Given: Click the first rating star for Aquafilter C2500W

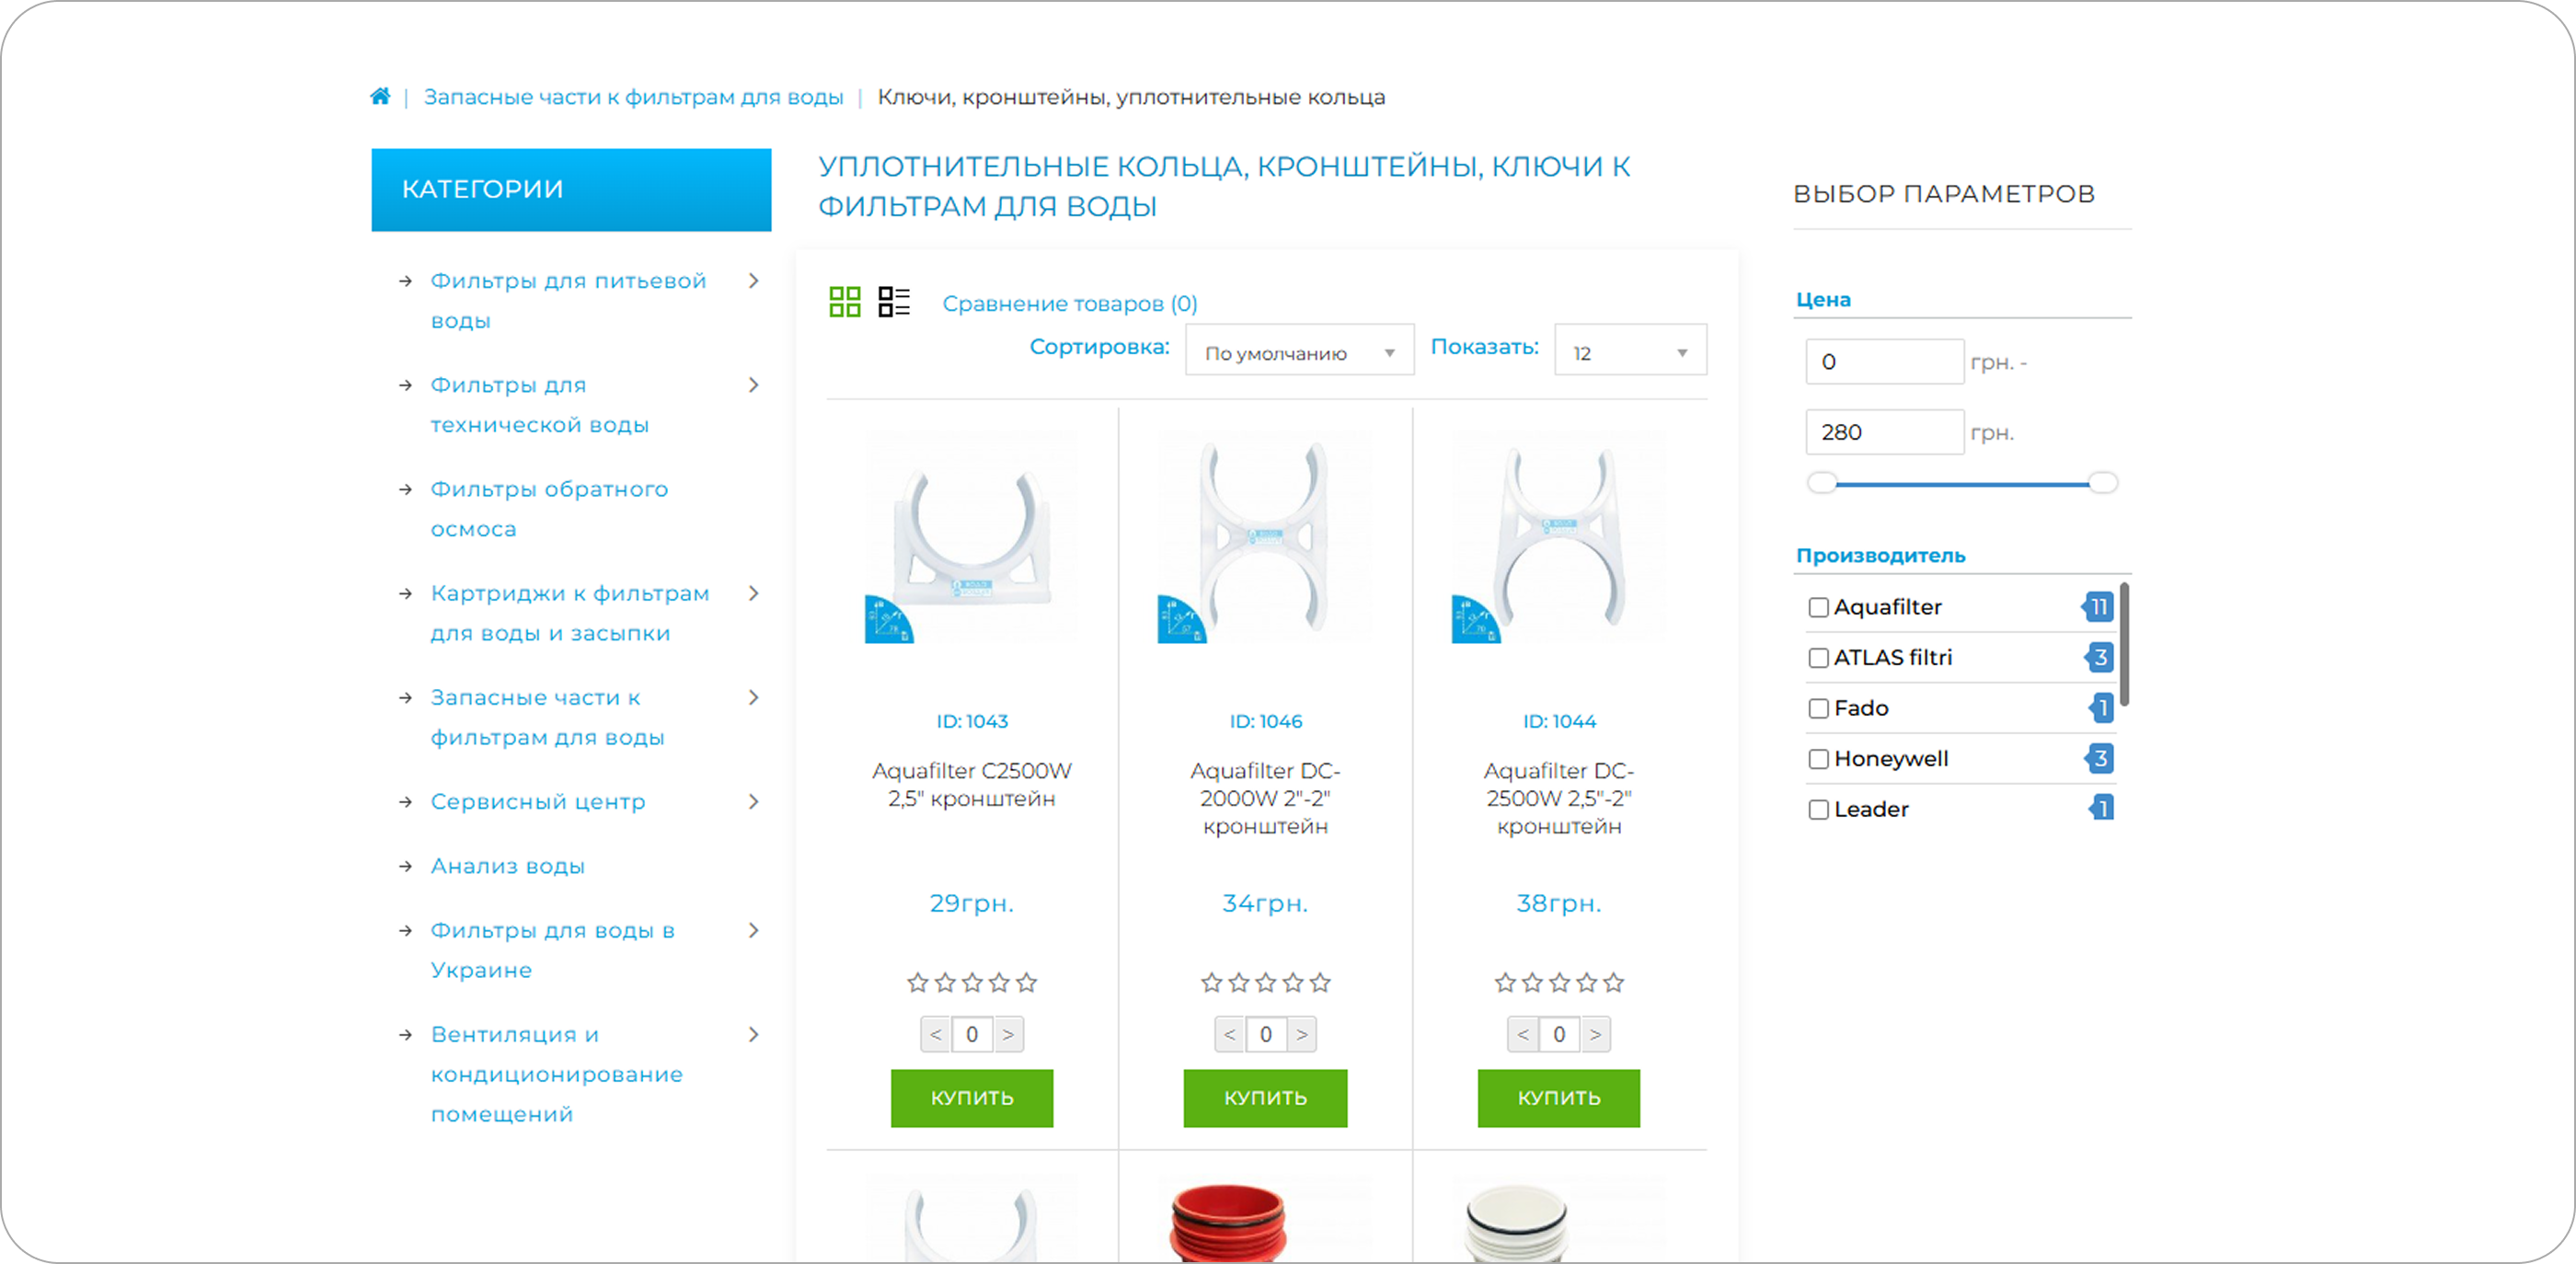Looking at the screenshot, I should click(917, 983).
